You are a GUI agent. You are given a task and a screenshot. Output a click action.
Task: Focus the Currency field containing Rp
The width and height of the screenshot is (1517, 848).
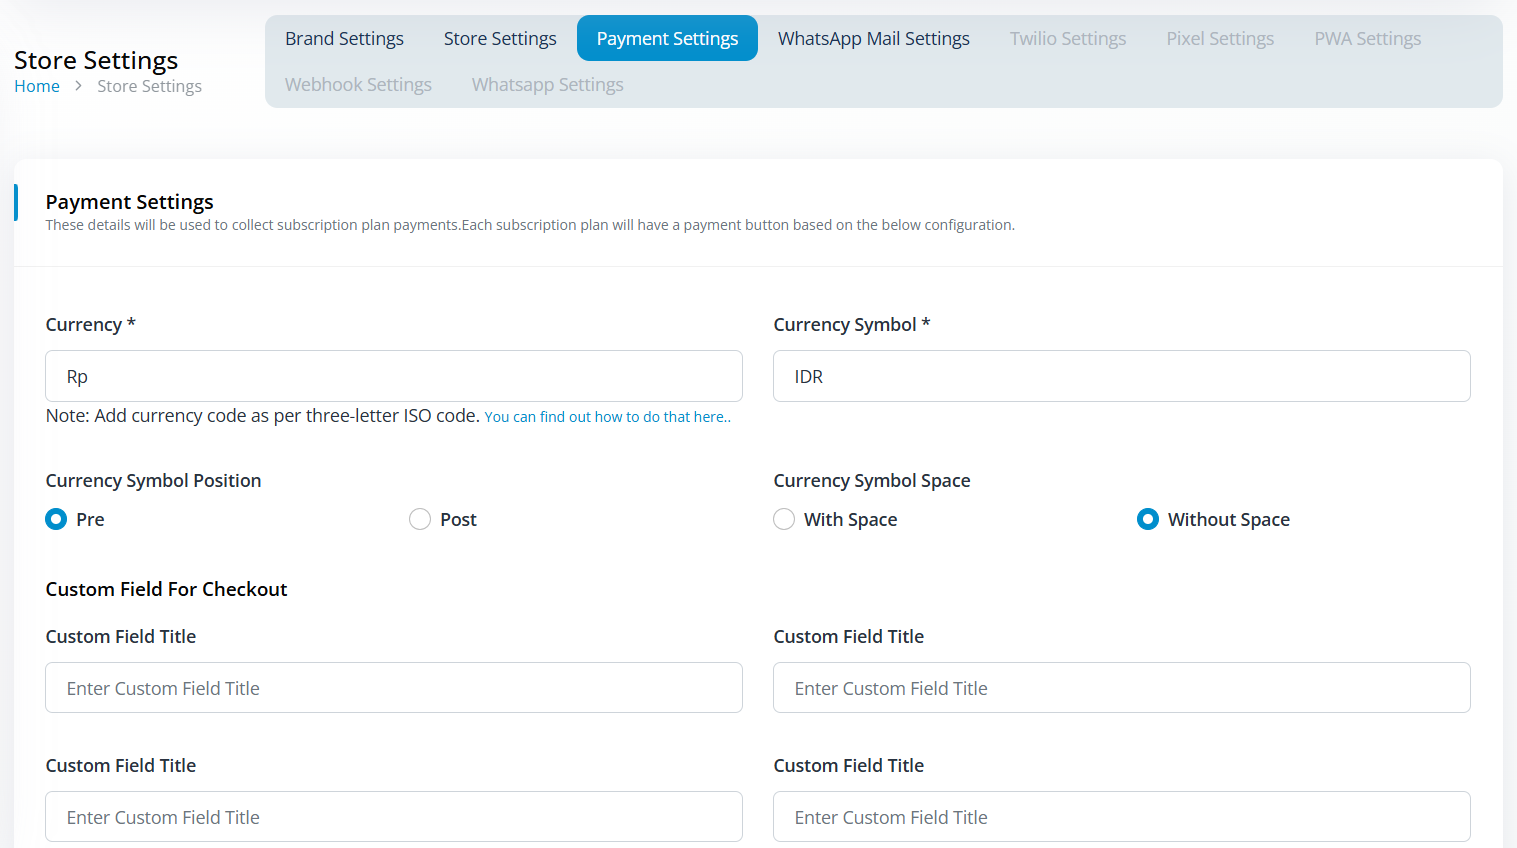(x=394, y=376)
